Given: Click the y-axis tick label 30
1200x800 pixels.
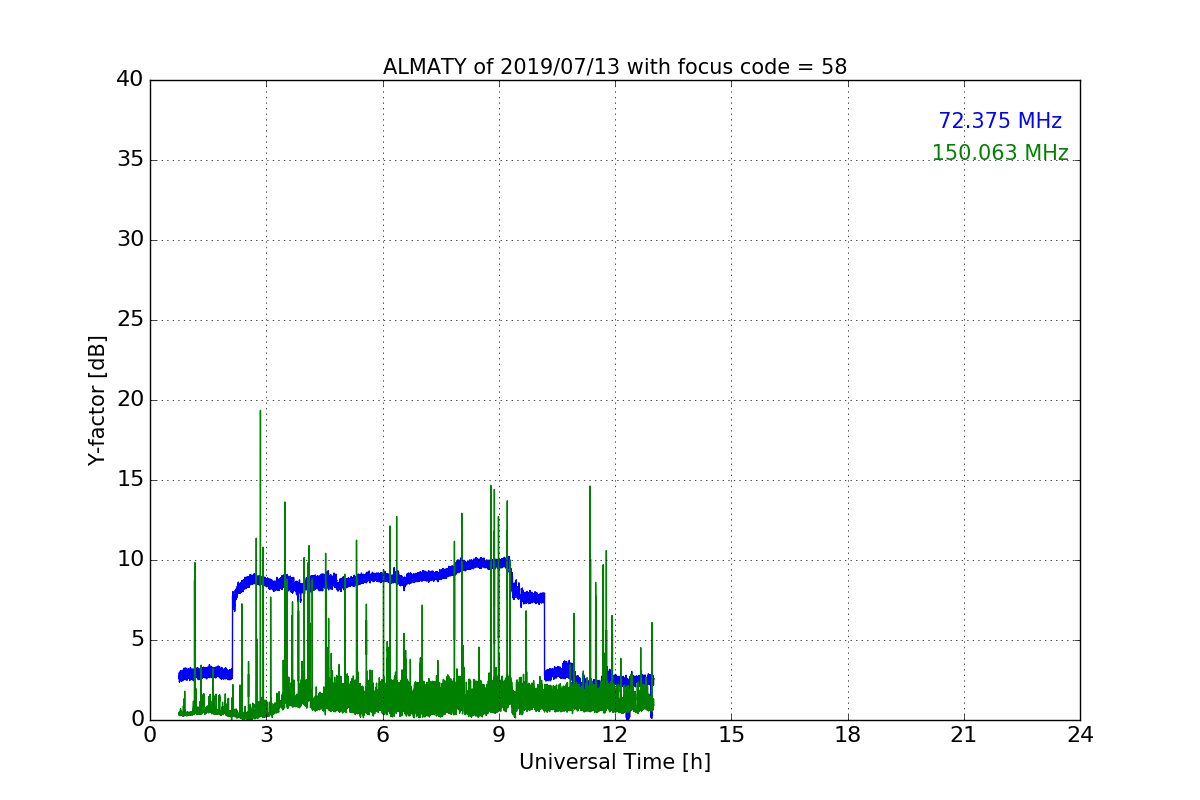Looking at the screenshot, I should [130, 240].
